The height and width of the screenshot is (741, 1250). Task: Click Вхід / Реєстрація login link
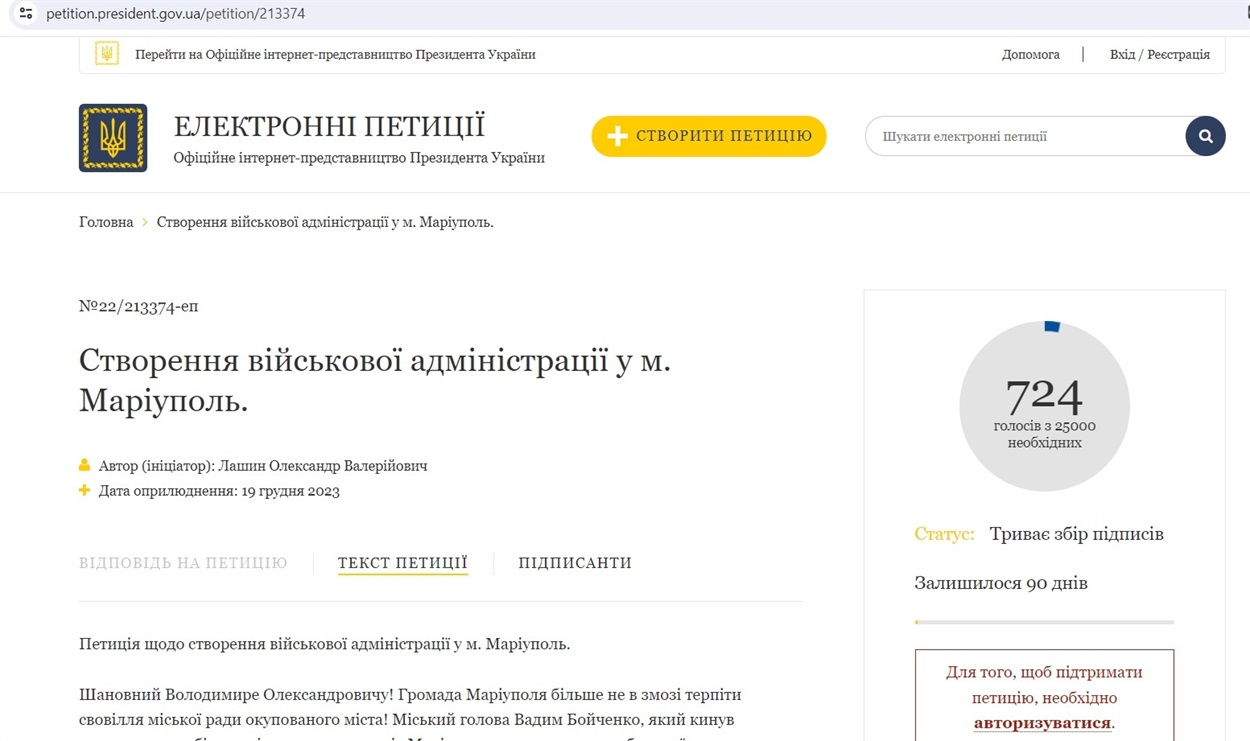click(1159, 55)
